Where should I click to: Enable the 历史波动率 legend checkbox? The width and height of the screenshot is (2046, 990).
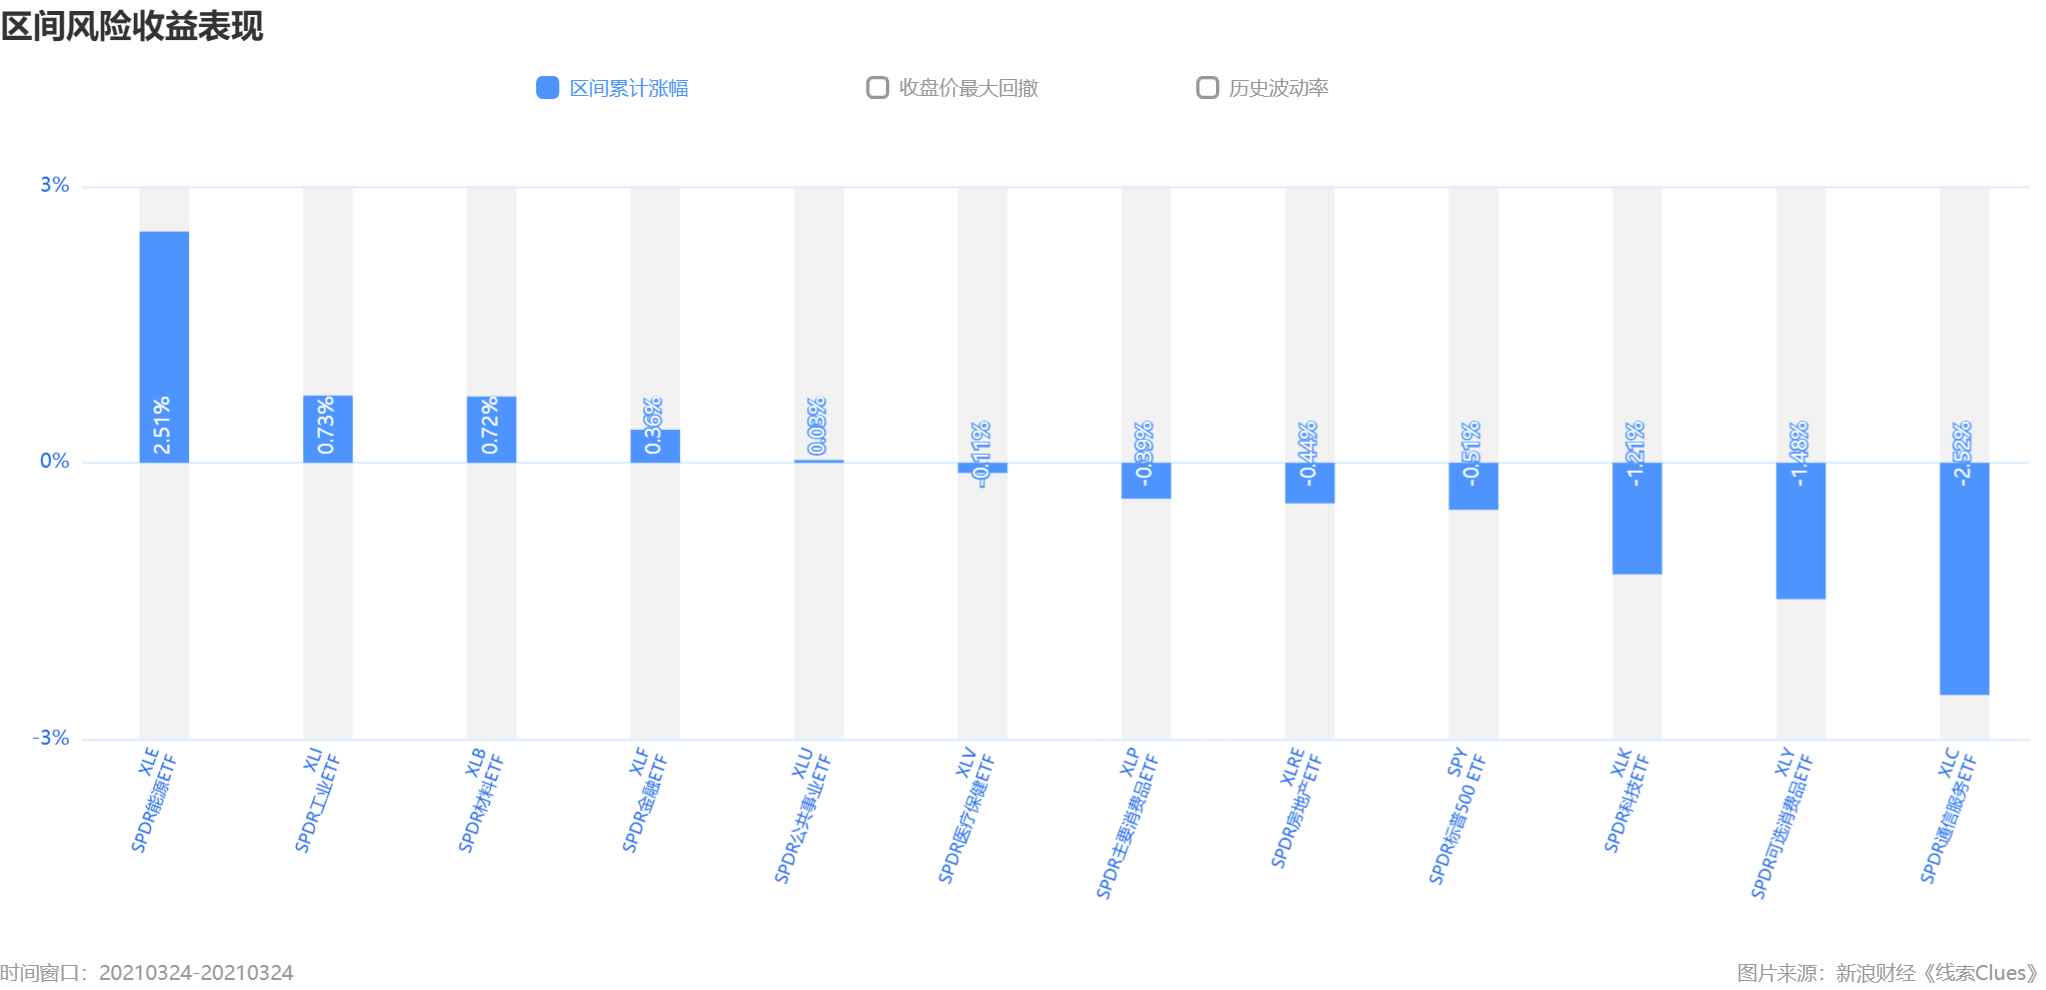1207,88
